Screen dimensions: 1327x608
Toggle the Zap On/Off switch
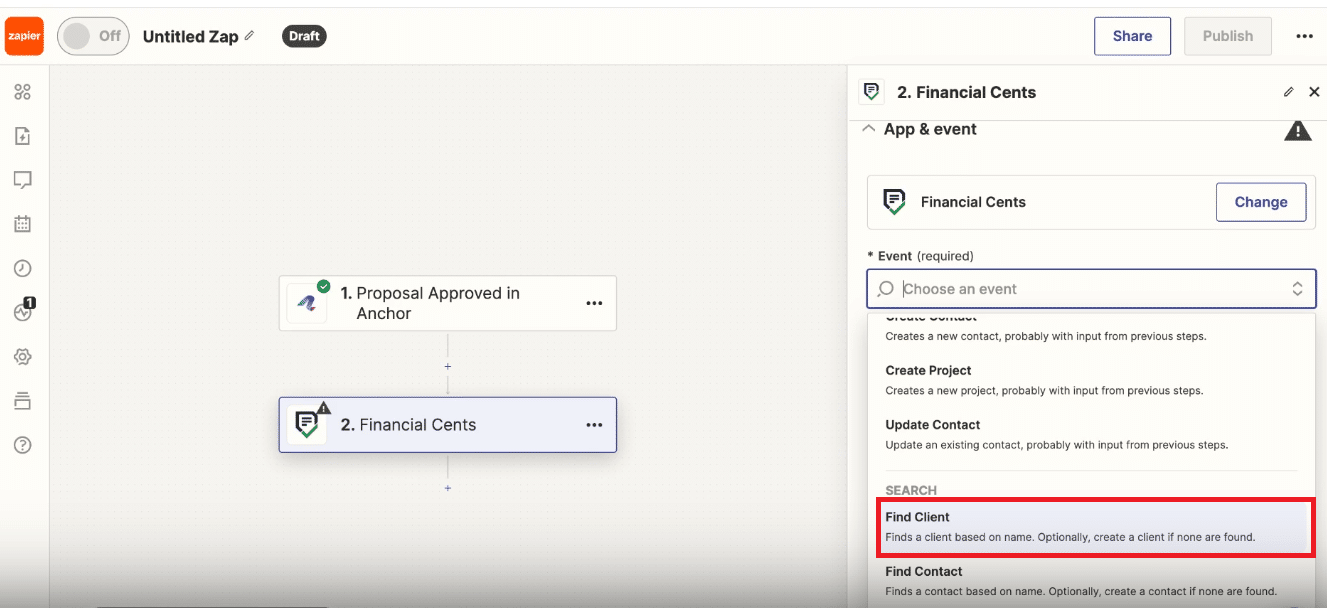pos(93,36)
